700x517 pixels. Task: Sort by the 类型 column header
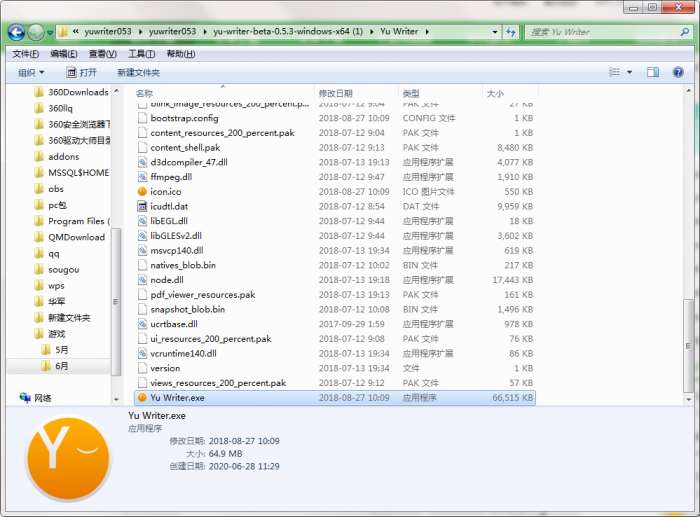440,93
